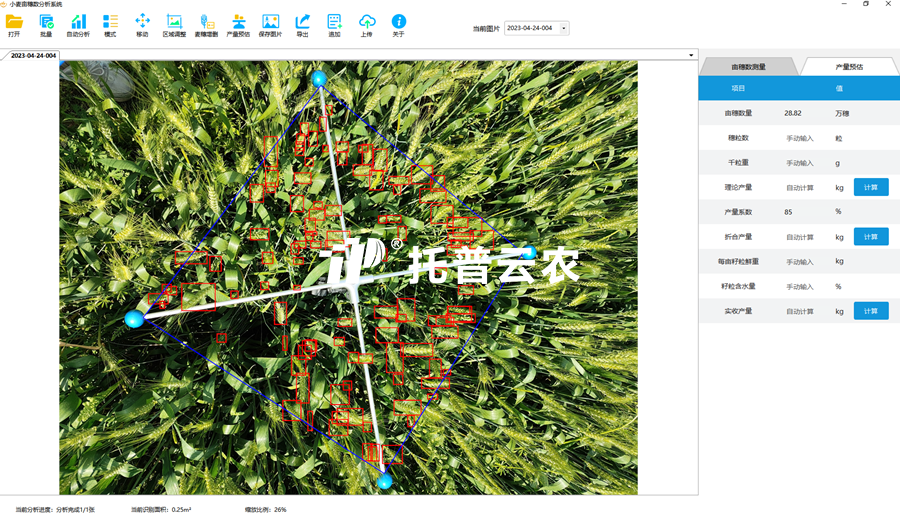
Task: Click the 导出 (Export) icon
Action: point(303,22)
